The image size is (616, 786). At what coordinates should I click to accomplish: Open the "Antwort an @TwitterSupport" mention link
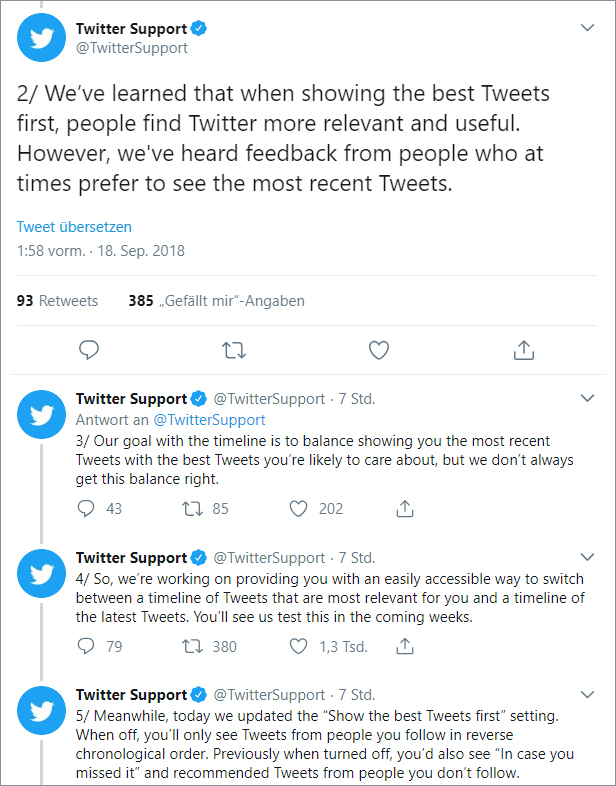(x=209, y=420)
